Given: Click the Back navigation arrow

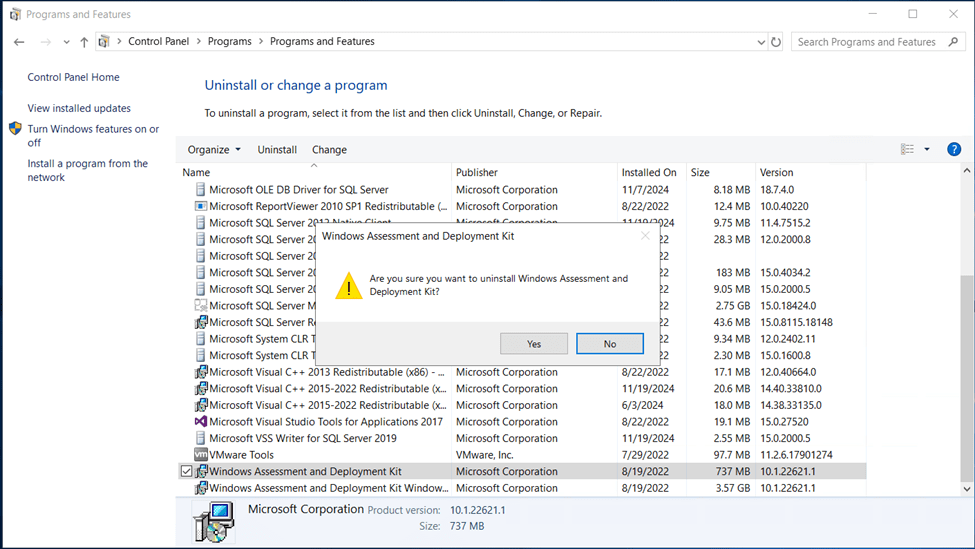Looking at the screenshot, I should [x=19, y=42].
